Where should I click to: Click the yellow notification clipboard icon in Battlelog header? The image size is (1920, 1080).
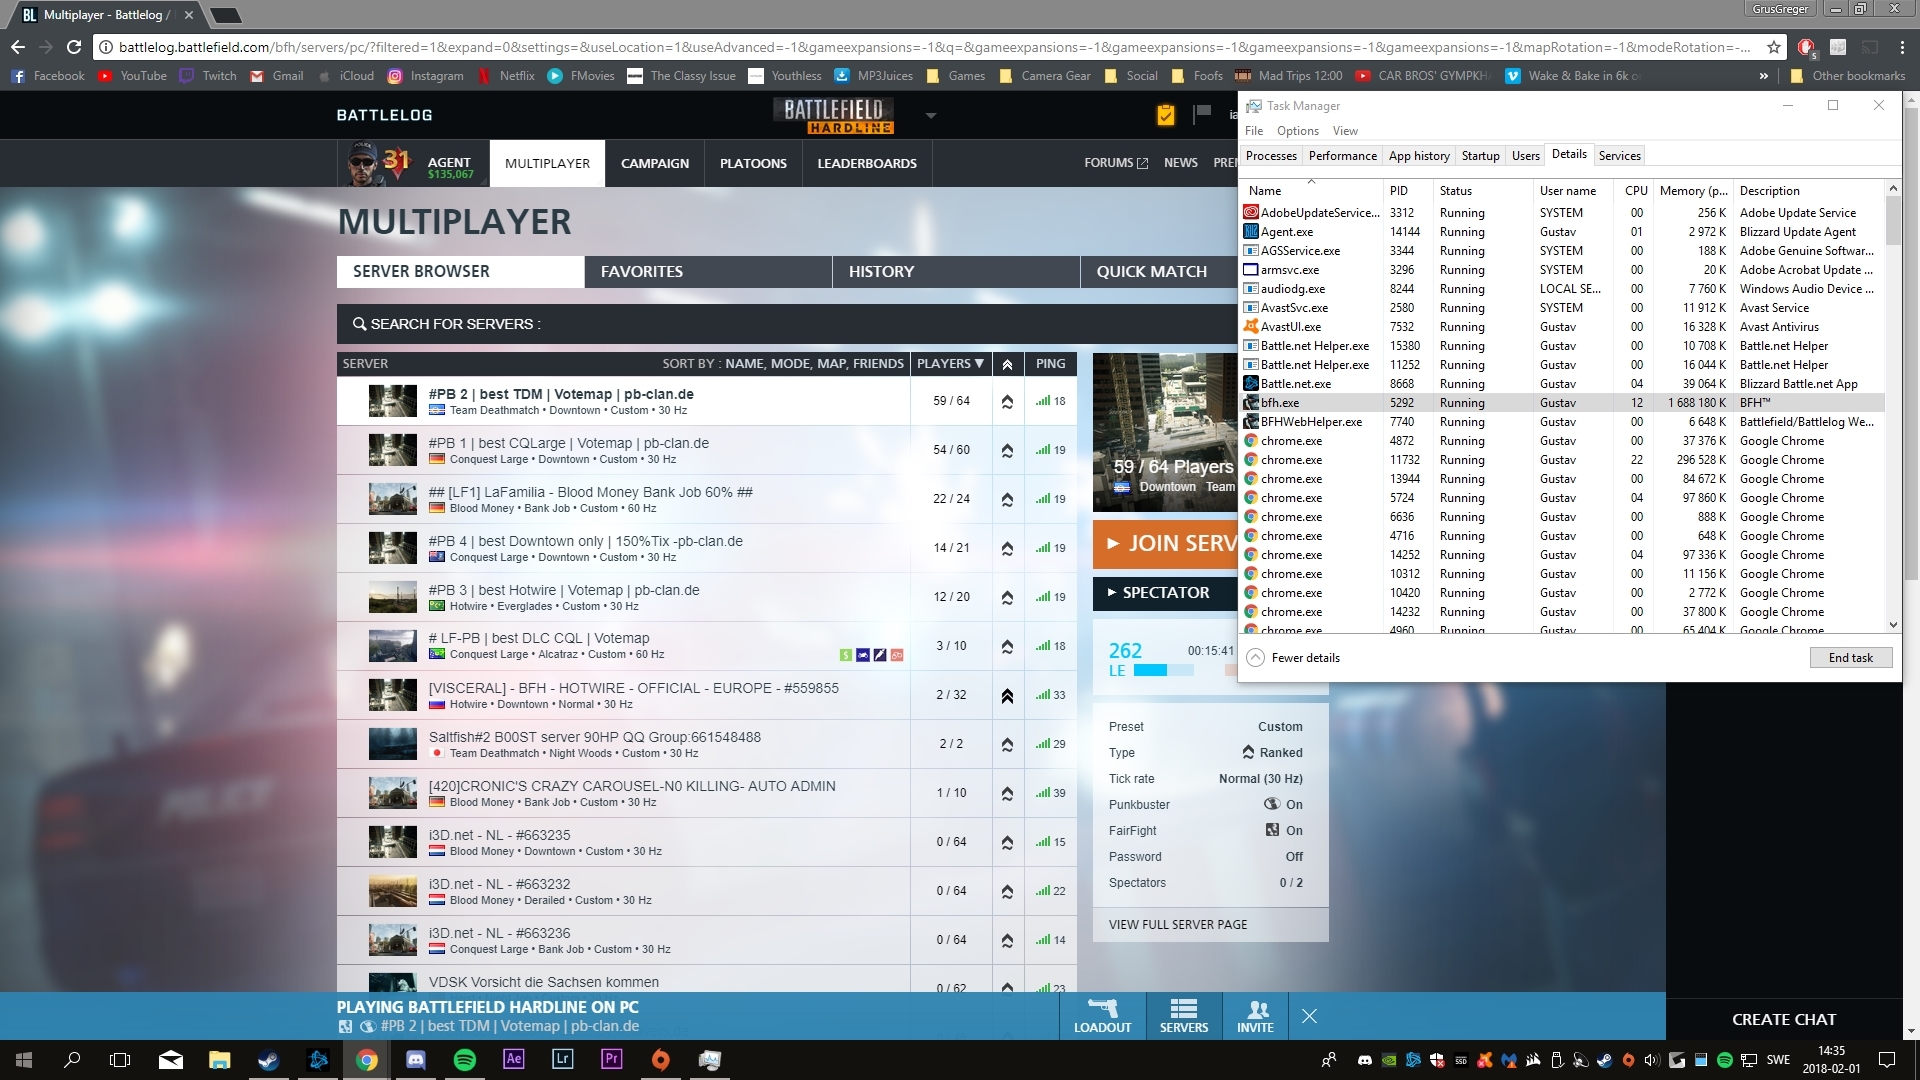[1165, 115]
